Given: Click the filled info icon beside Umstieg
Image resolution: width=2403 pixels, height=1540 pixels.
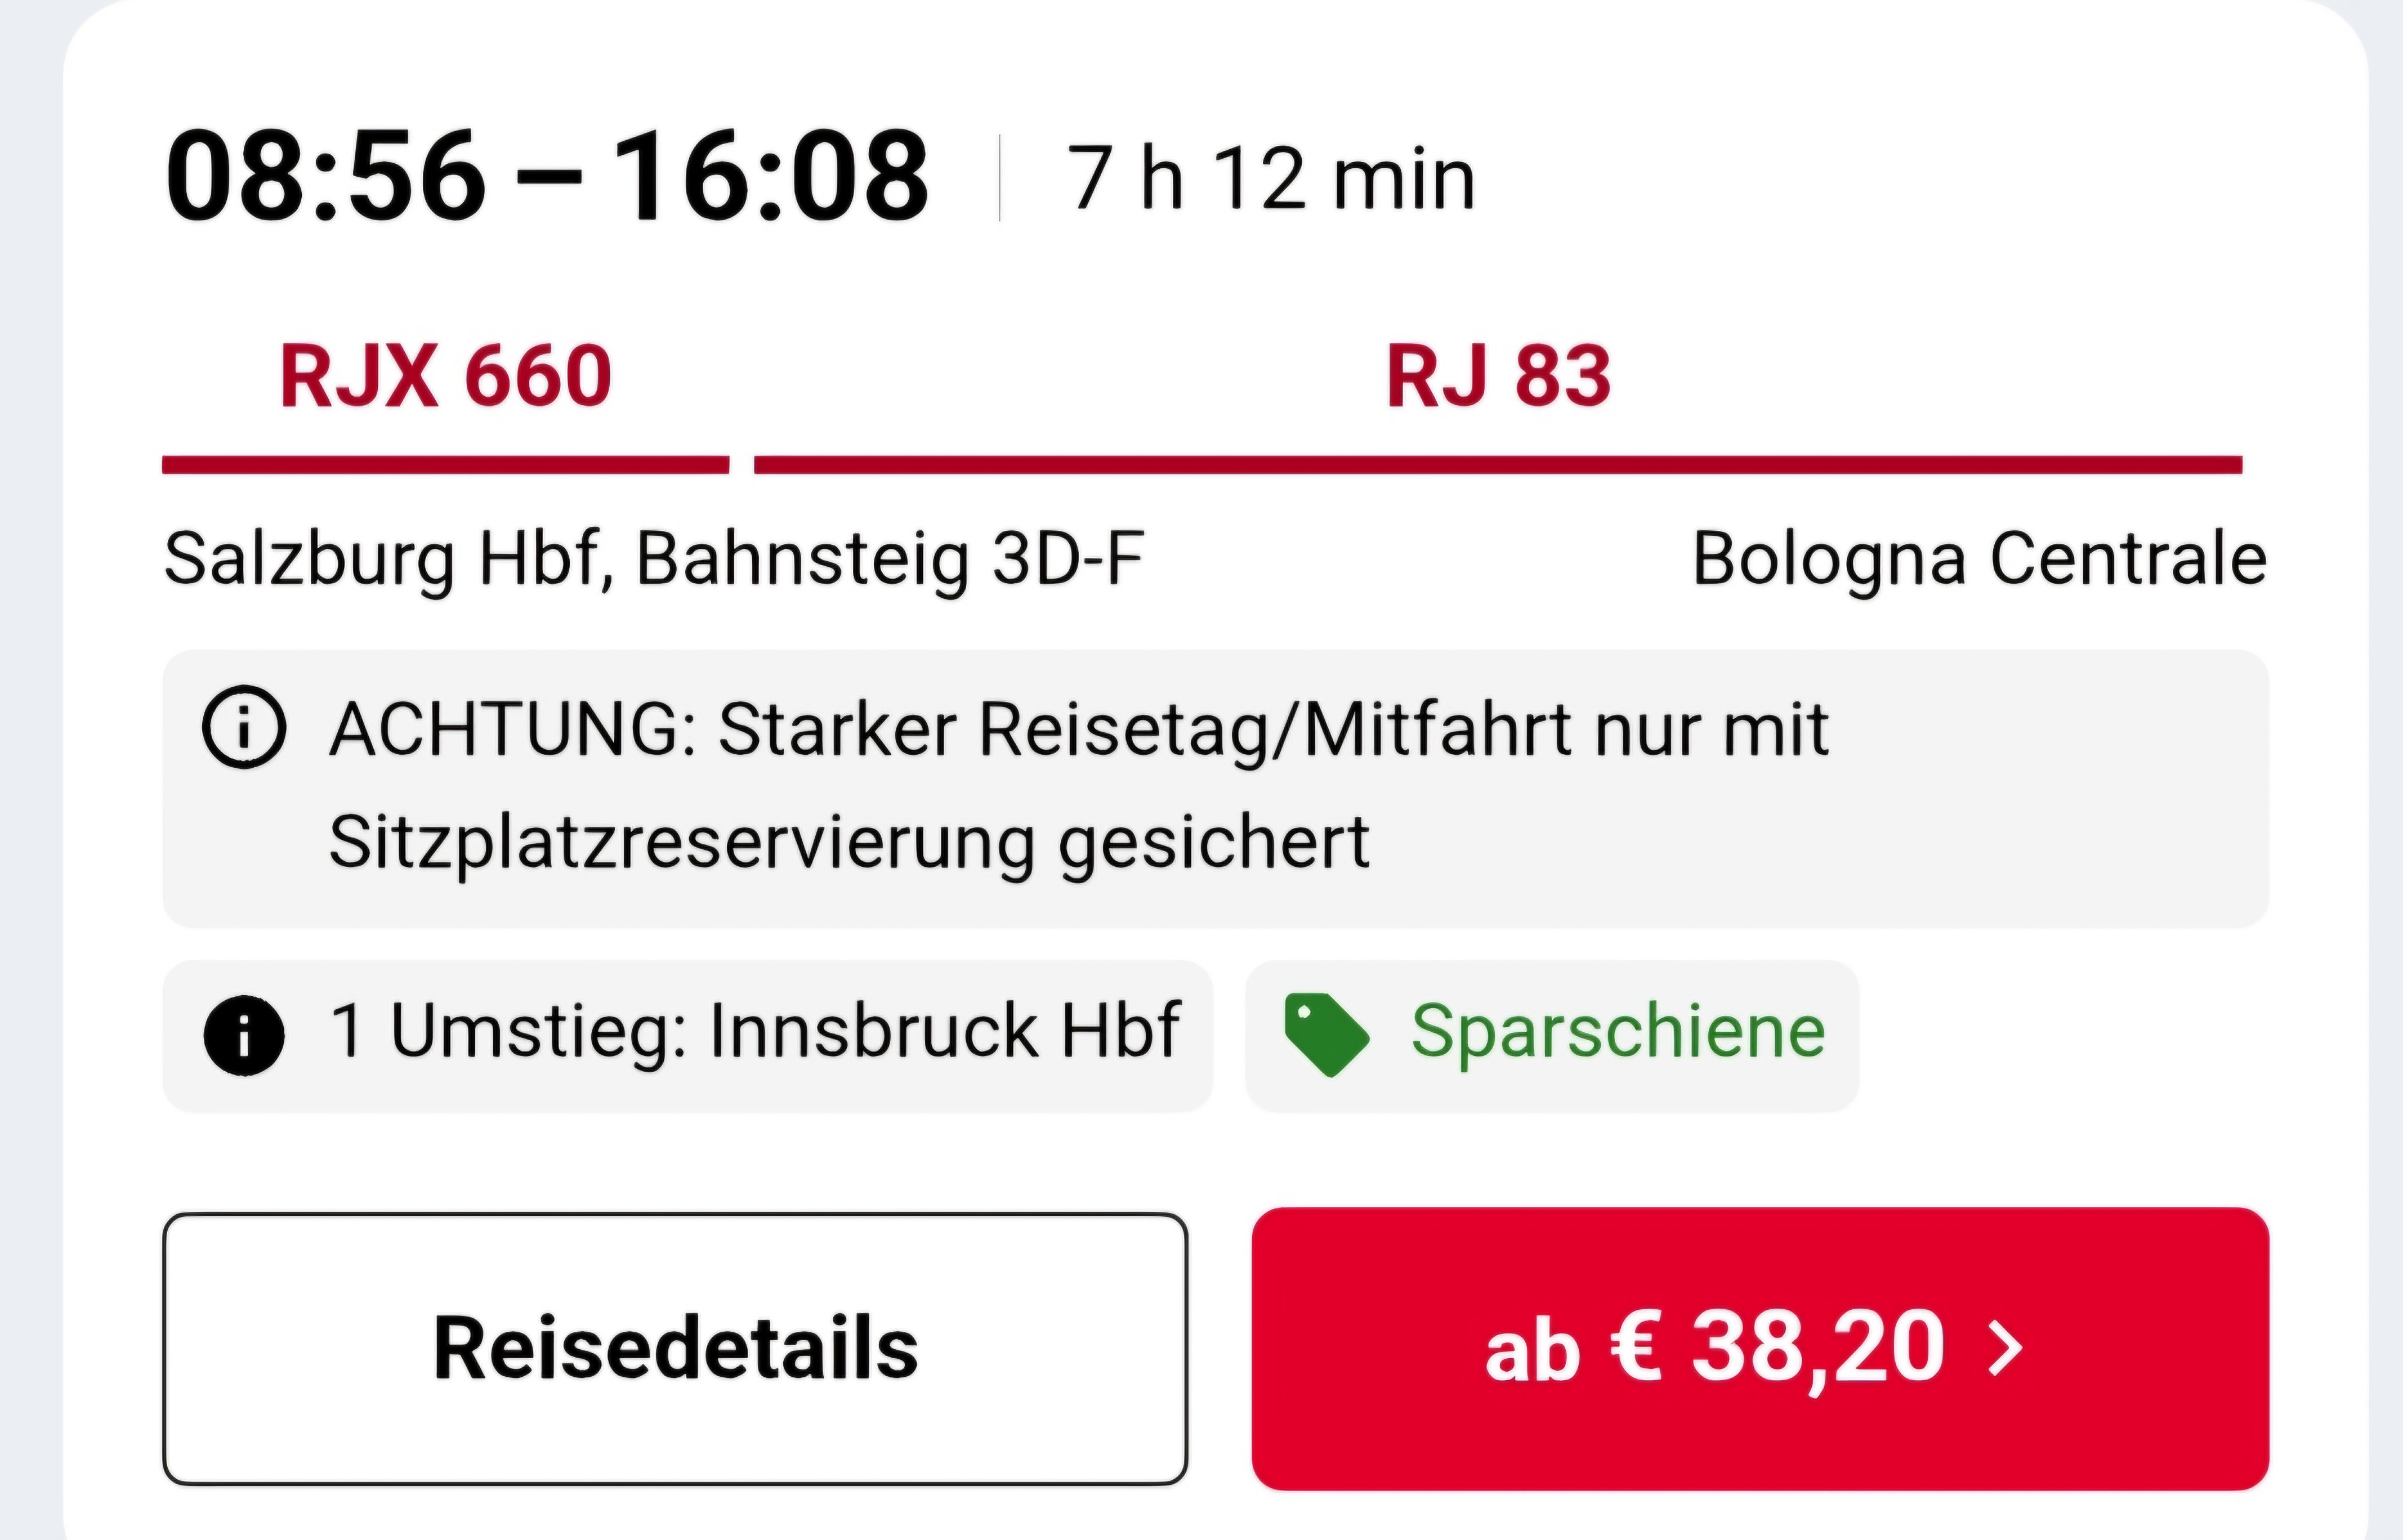Looking at the screenshot, I should click(x=244, y=1035).
